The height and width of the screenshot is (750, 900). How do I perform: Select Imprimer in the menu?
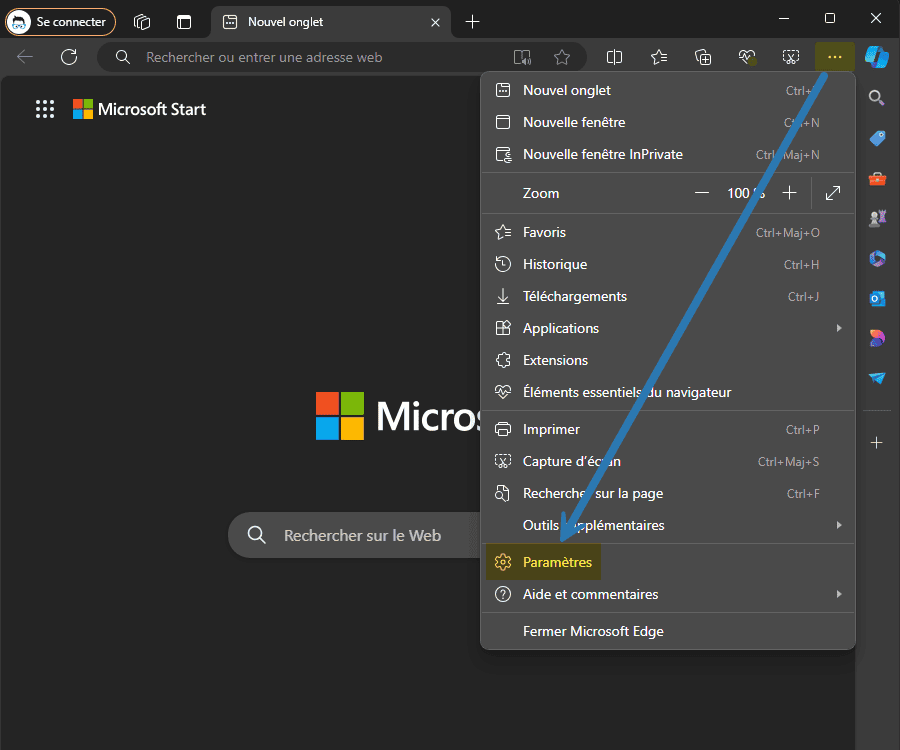[668, 429]
